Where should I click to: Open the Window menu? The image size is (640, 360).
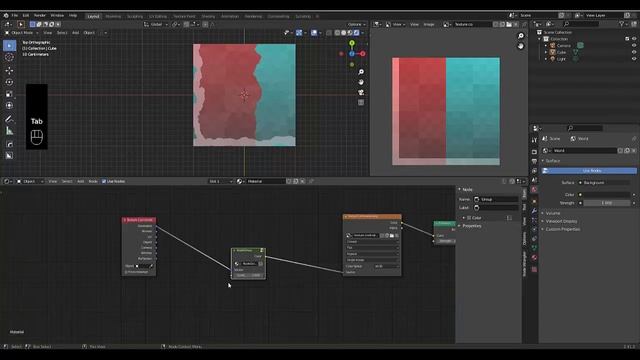57,16
